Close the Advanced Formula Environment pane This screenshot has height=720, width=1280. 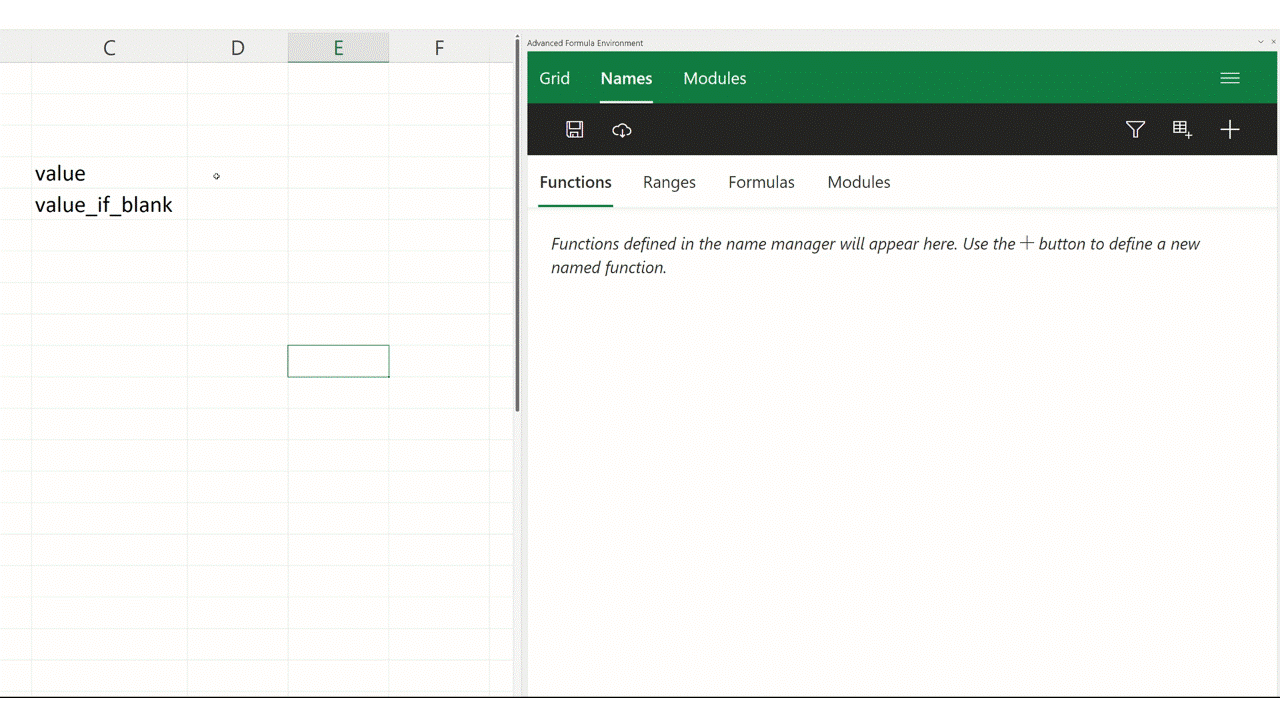(1273, 42)
